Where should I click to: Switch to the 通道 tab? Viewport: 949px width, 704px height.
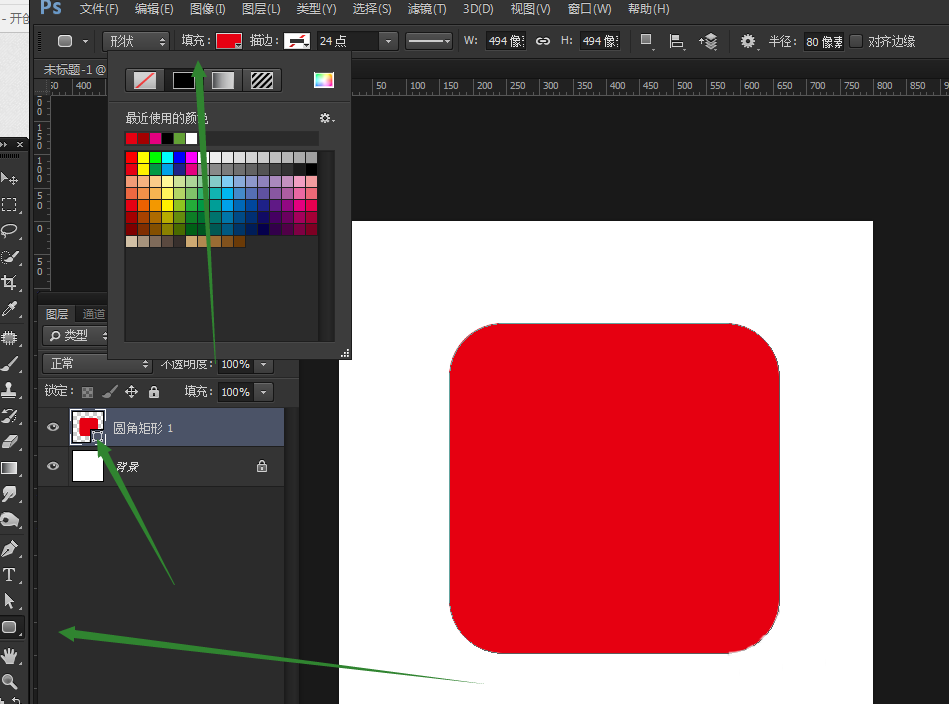94,314
